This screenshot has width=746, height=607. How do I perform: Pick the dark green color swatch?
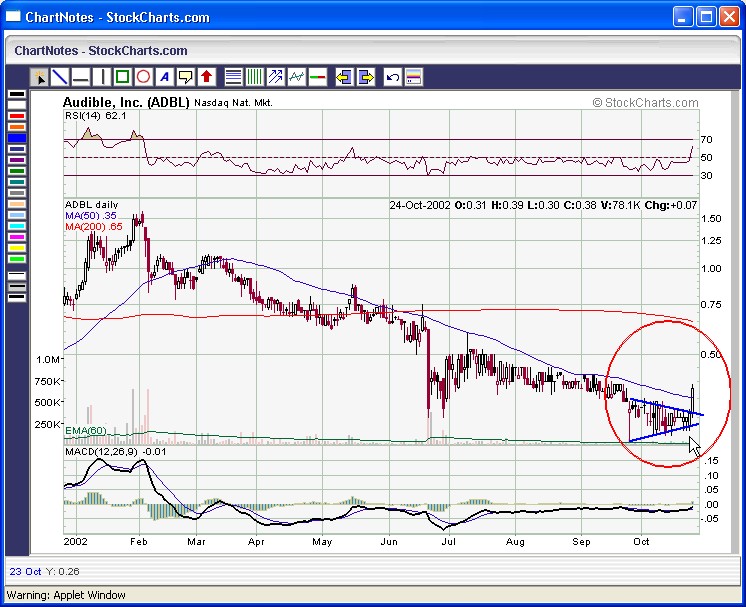(17, 171)
